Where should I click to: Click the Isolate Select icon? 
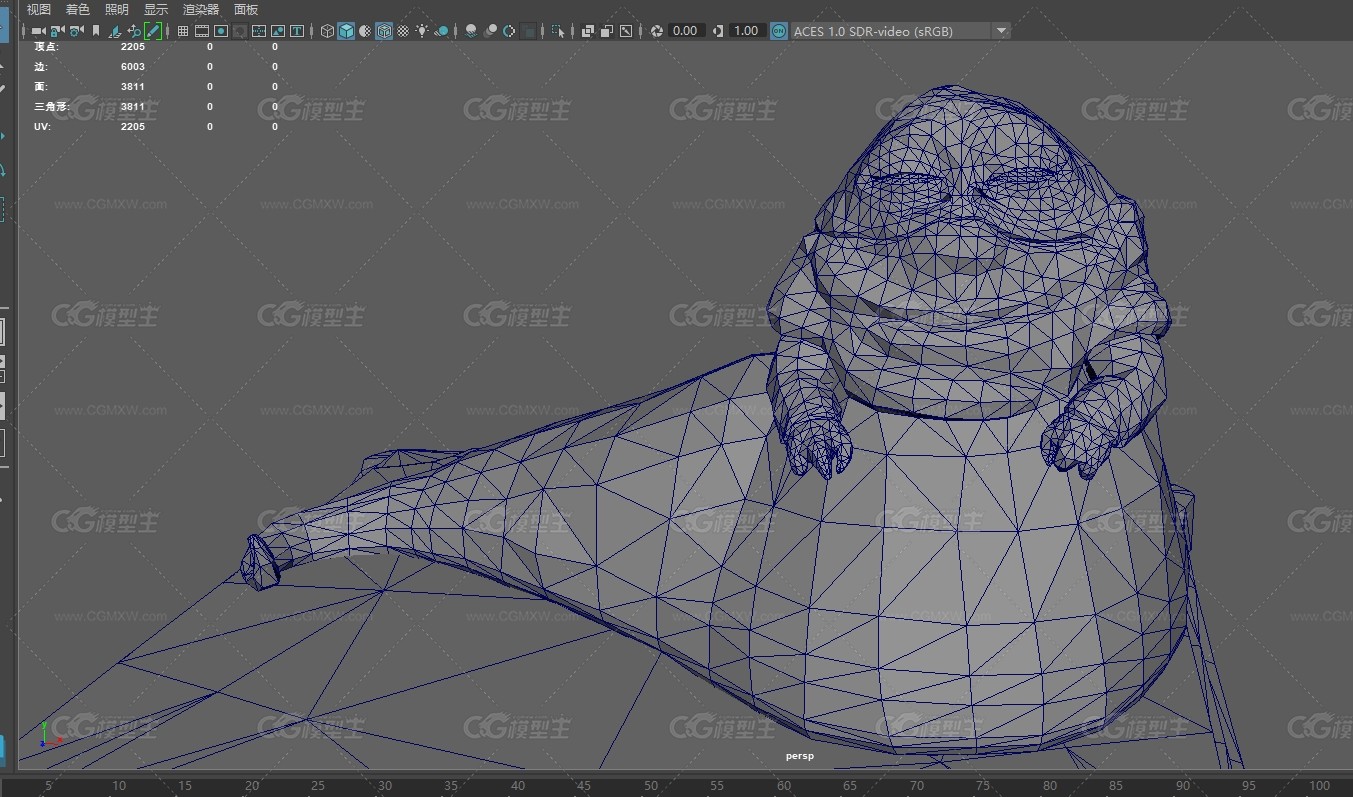coord(557,31)
